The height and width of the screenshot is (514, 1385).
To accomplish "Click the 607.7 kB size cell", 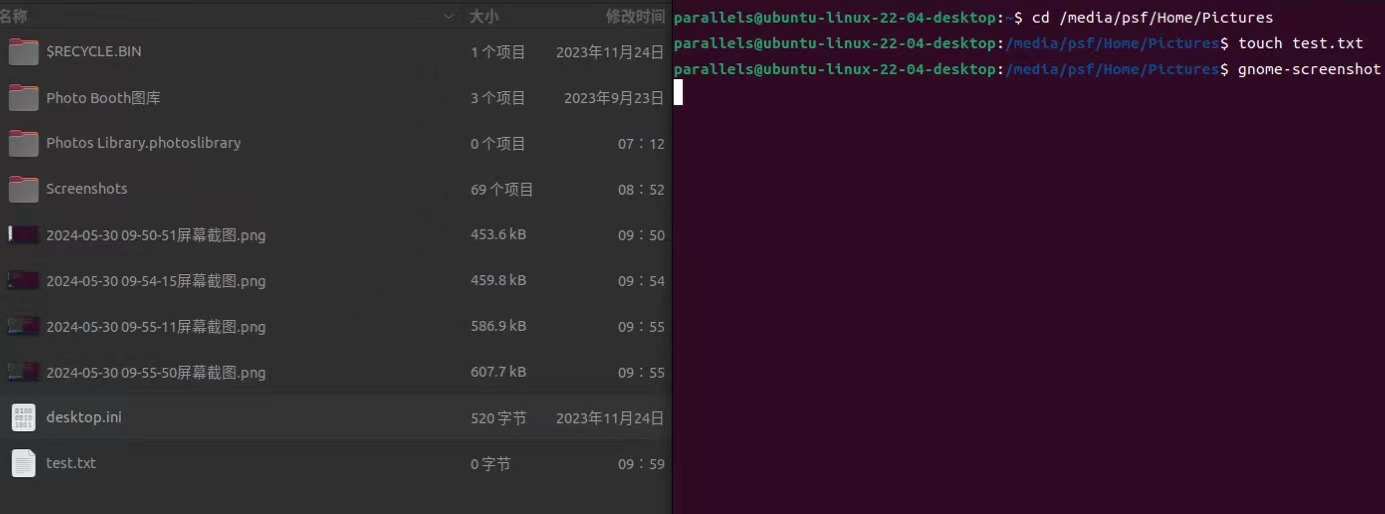I will (x=498, y=372).
